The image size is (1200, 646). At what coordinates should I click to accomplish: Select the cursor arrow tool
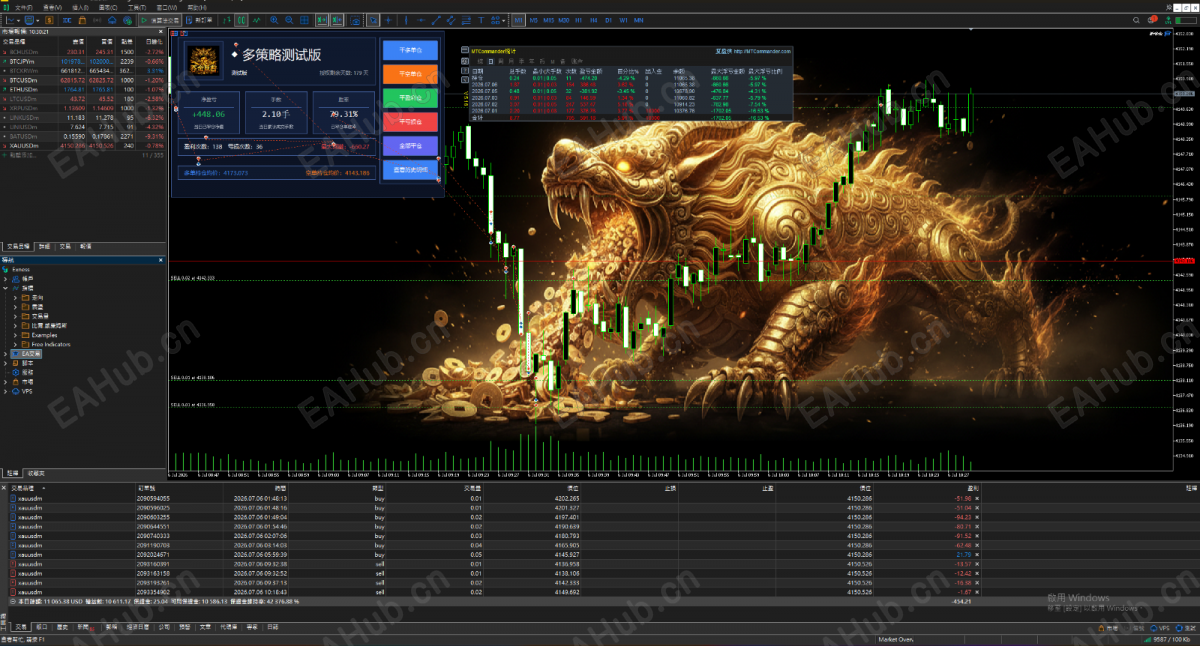pyautogui.click(x=372, y=20)
